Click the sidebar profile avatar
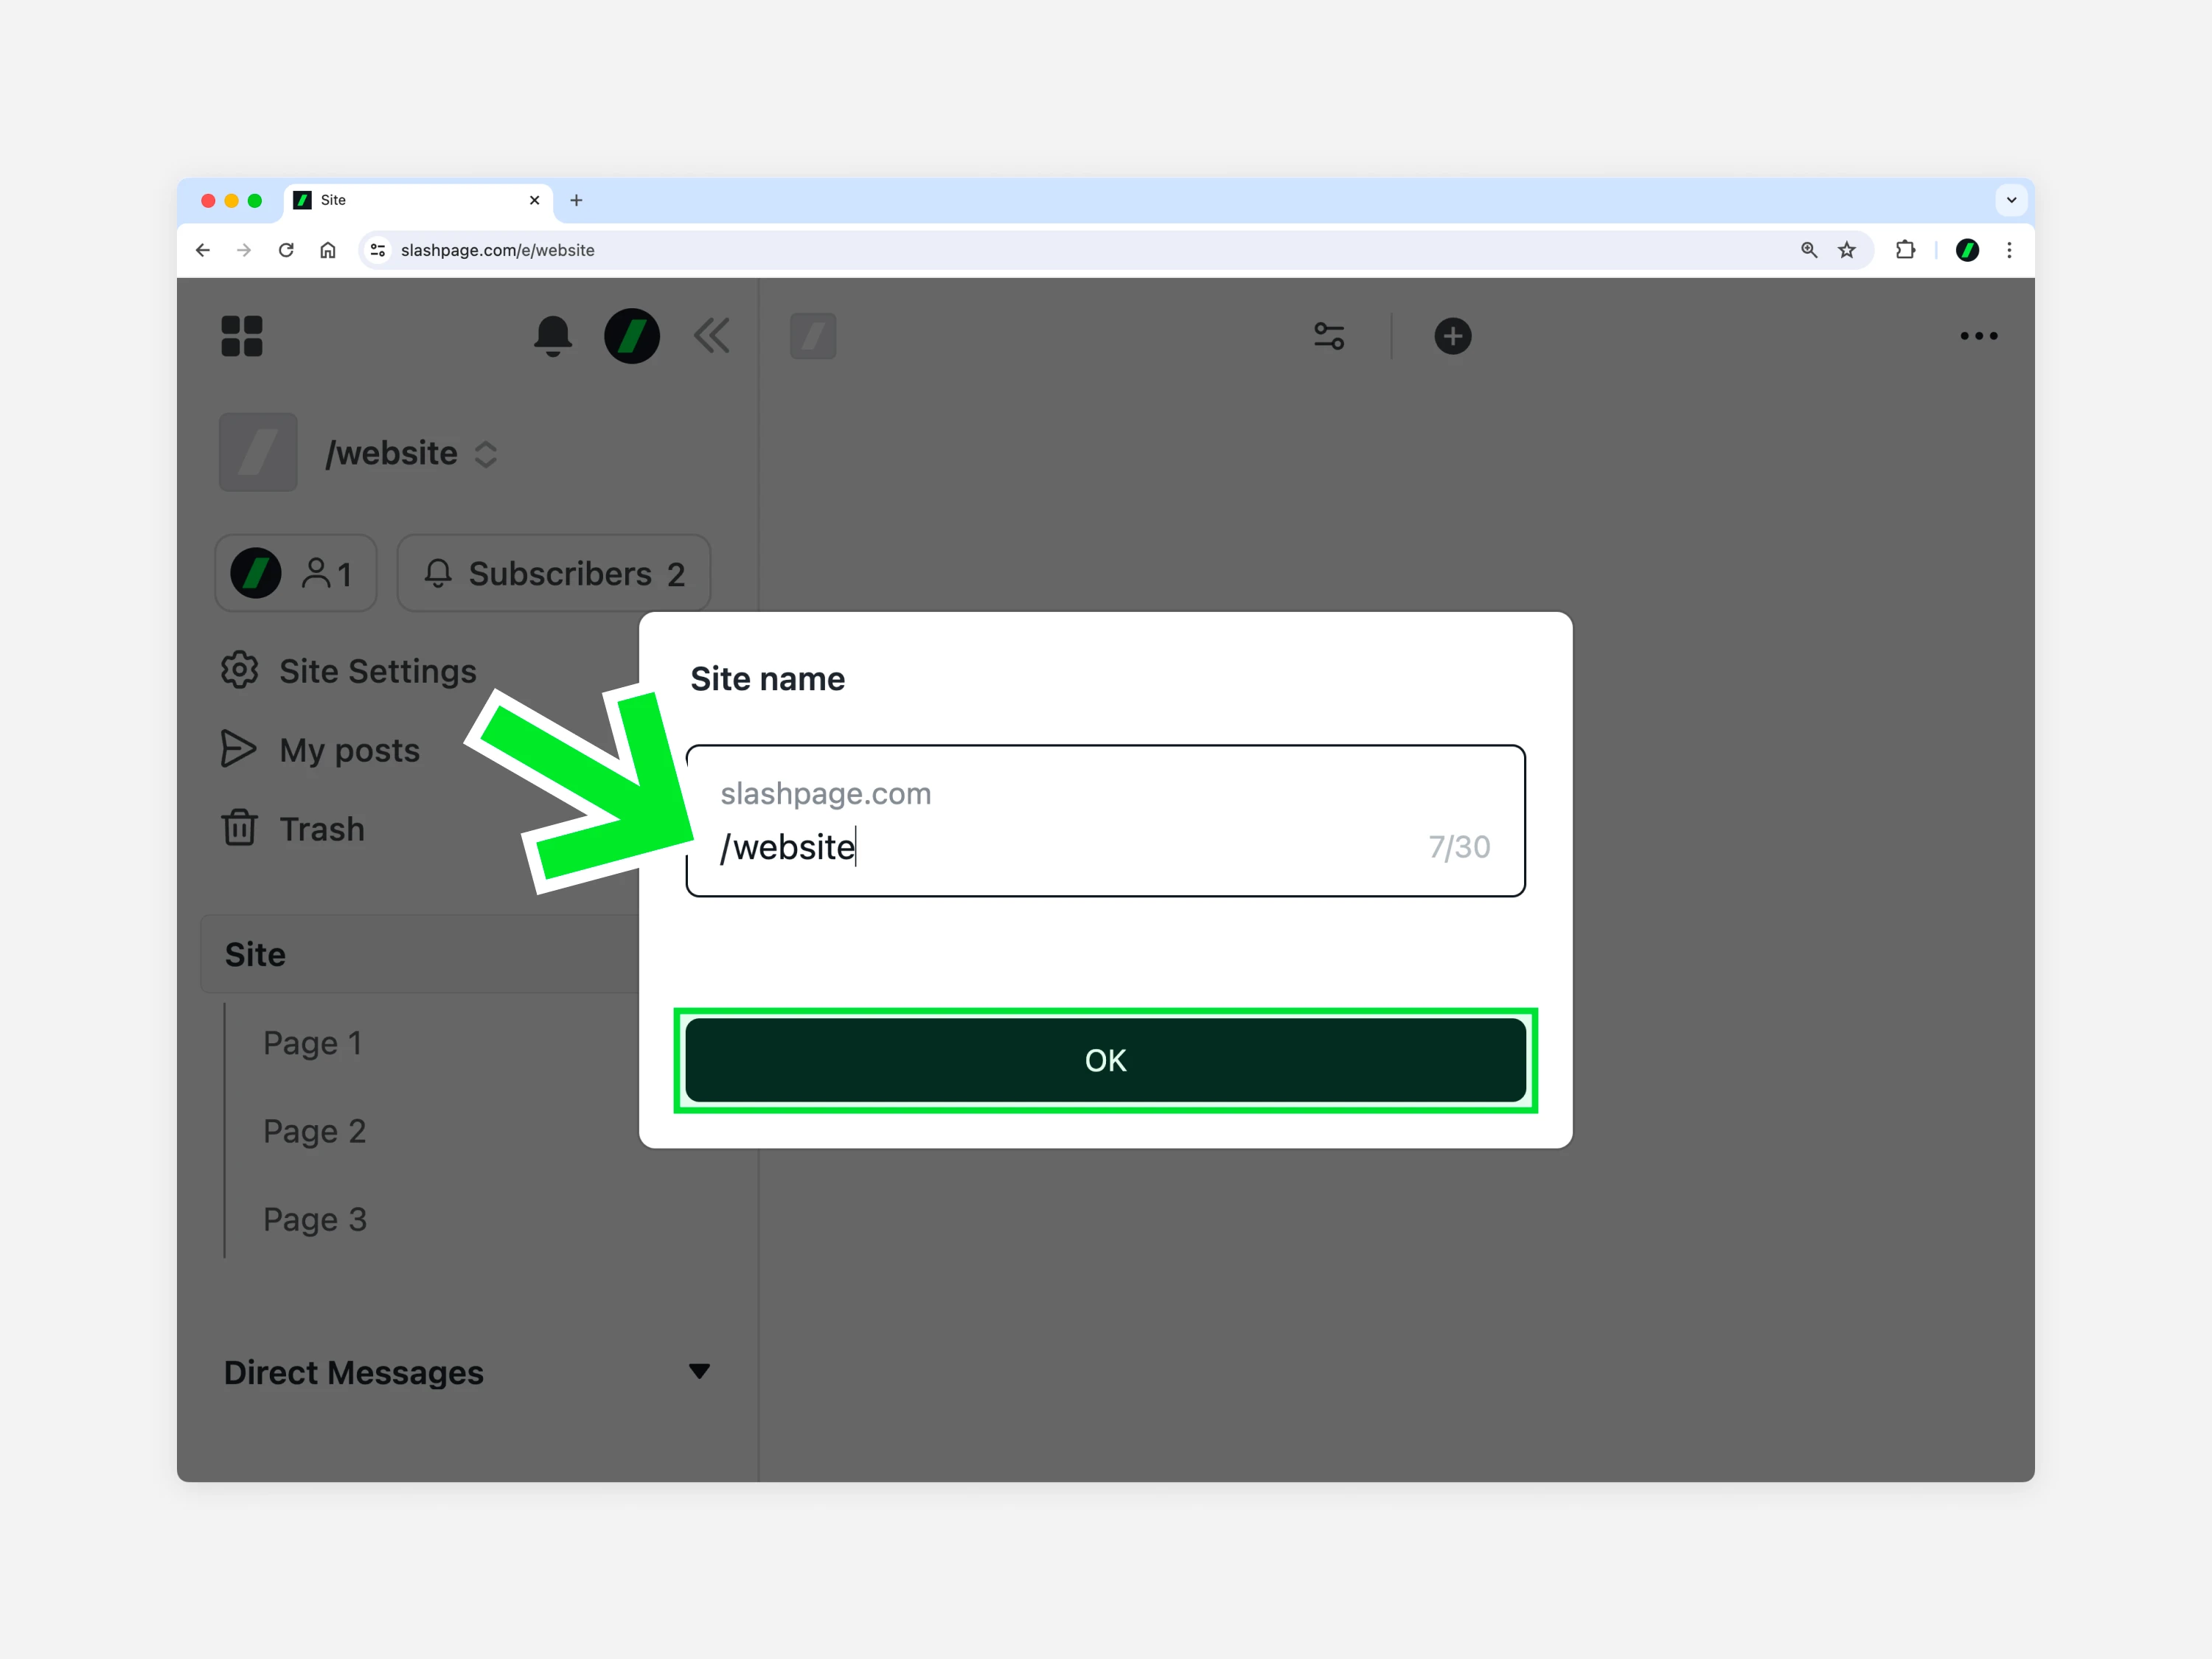The image size is (2212, 1659). (x=632, y=336)
